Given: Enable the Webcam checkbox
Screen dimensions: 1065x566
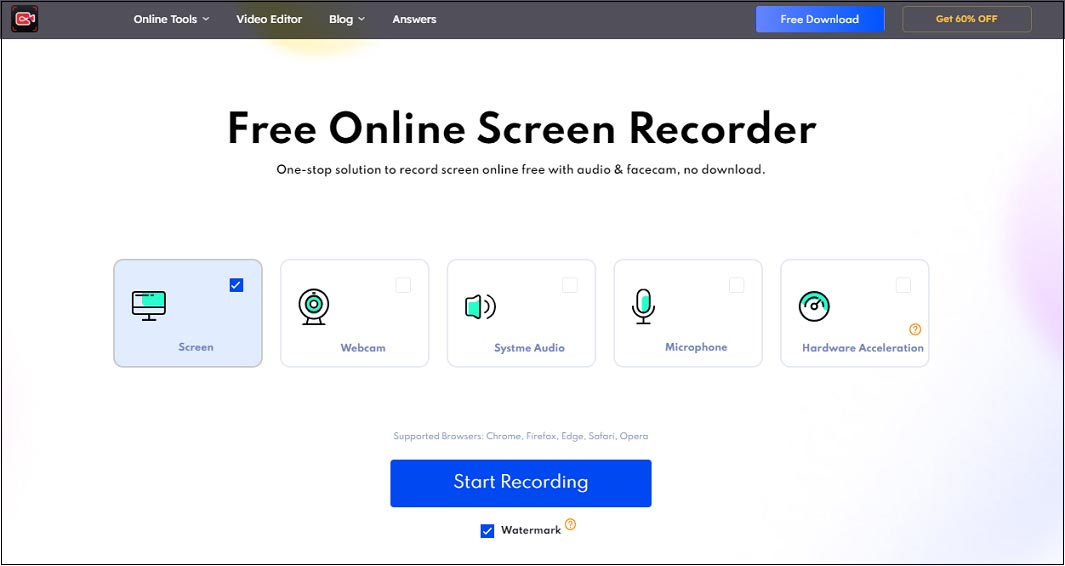Looking at the screenshot, I should tap(403, 285).
